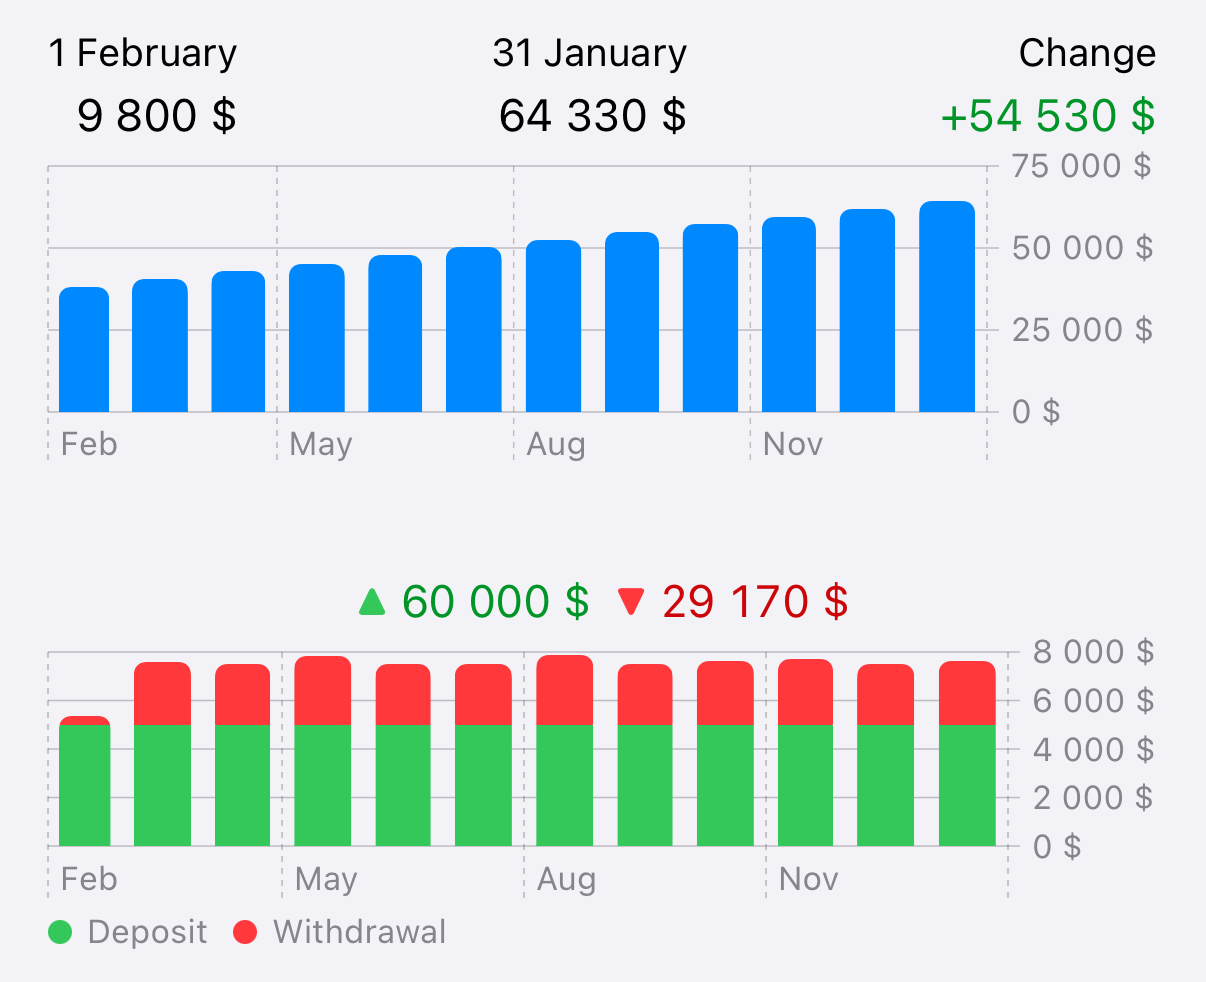
Task: Click the green Feb deposit bar
Action: tap(84, 786)
